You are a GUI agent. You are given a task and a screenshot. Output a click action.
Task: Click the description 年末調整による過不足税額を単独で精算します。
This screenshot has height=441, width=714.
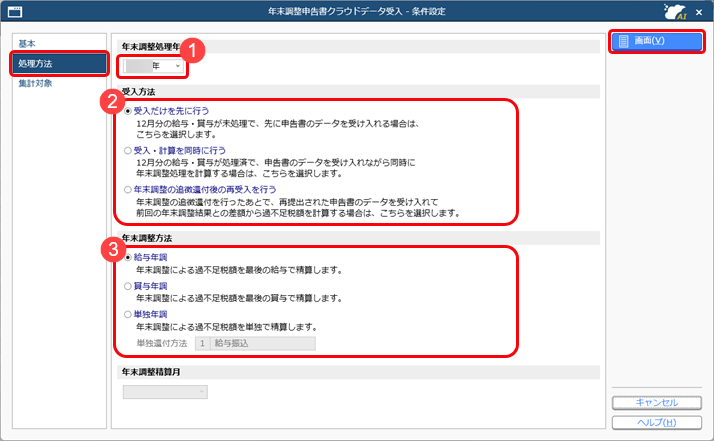pyautogui.click(x=227, y=327)
